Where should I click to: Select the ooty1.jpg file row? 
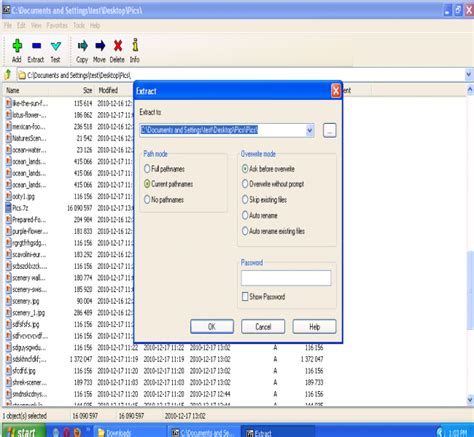point(69,196)
